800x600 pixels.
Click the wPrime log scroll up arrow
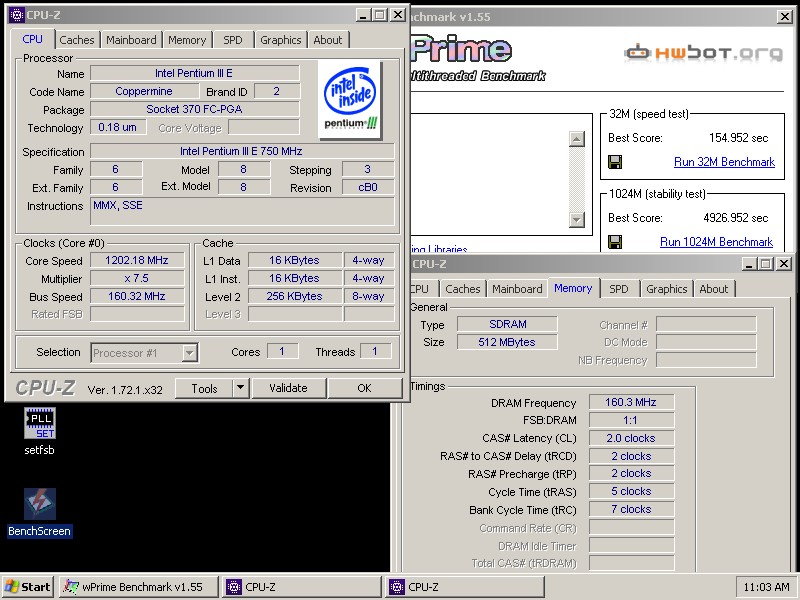(x=577, y=139)
